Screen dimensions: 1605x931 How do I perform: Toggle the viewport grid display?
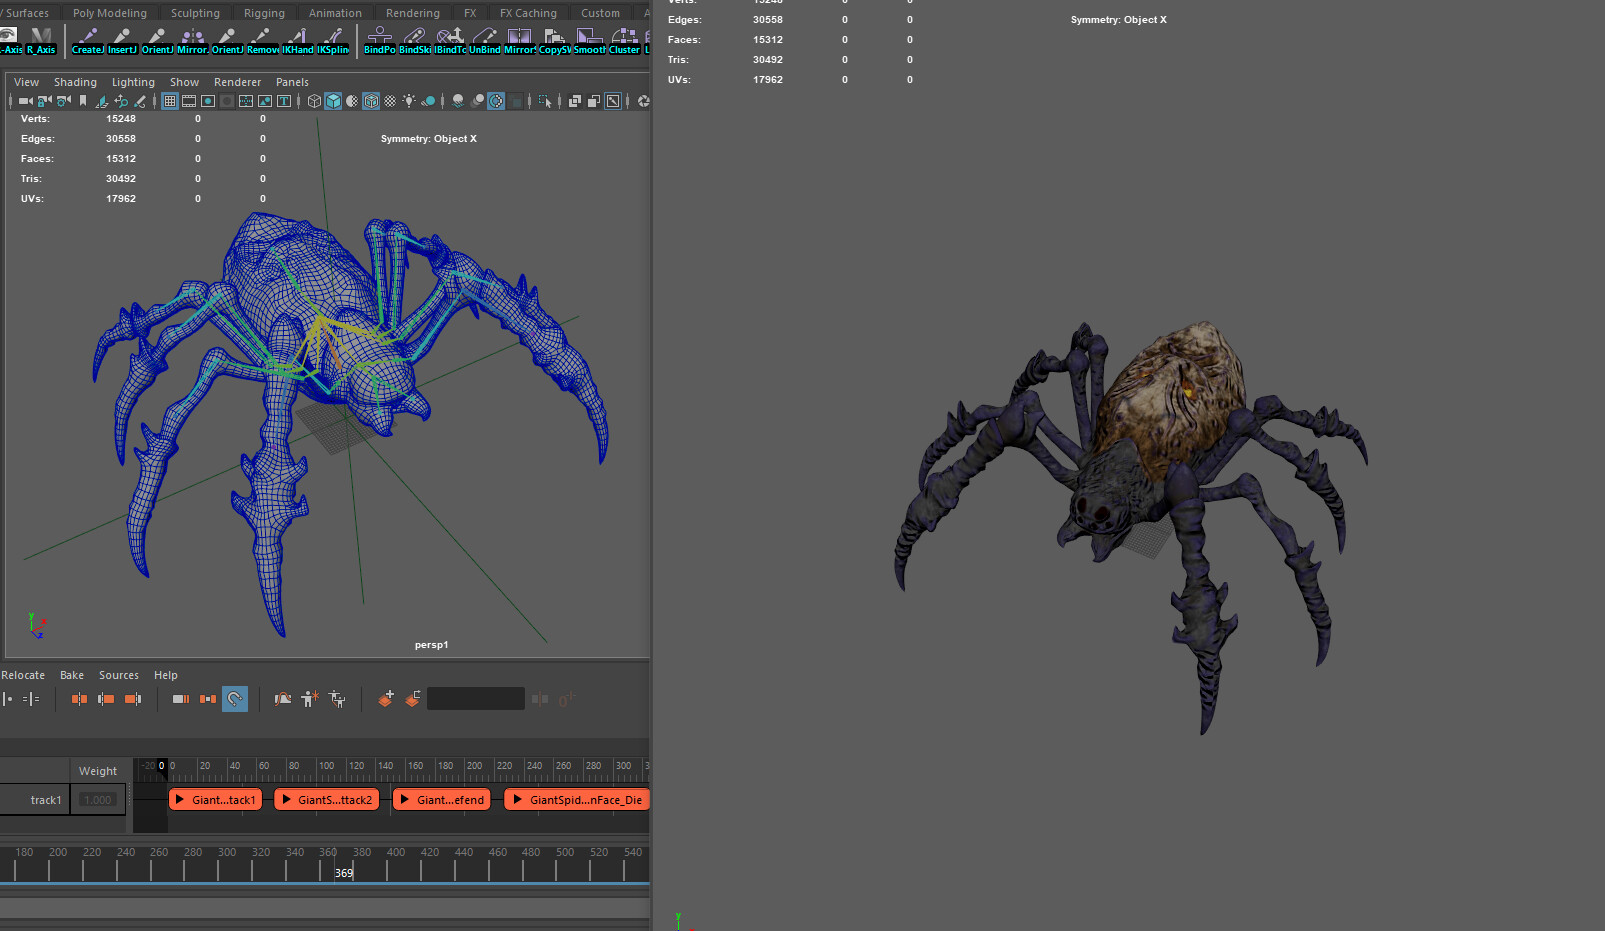(x=169, y=100)
